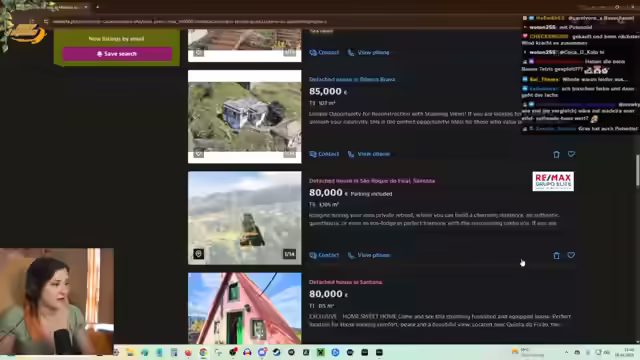The height and width of the screenshot is (360, 640).
Task: Click the 85,000 € price text
Action: pos(328,91)
